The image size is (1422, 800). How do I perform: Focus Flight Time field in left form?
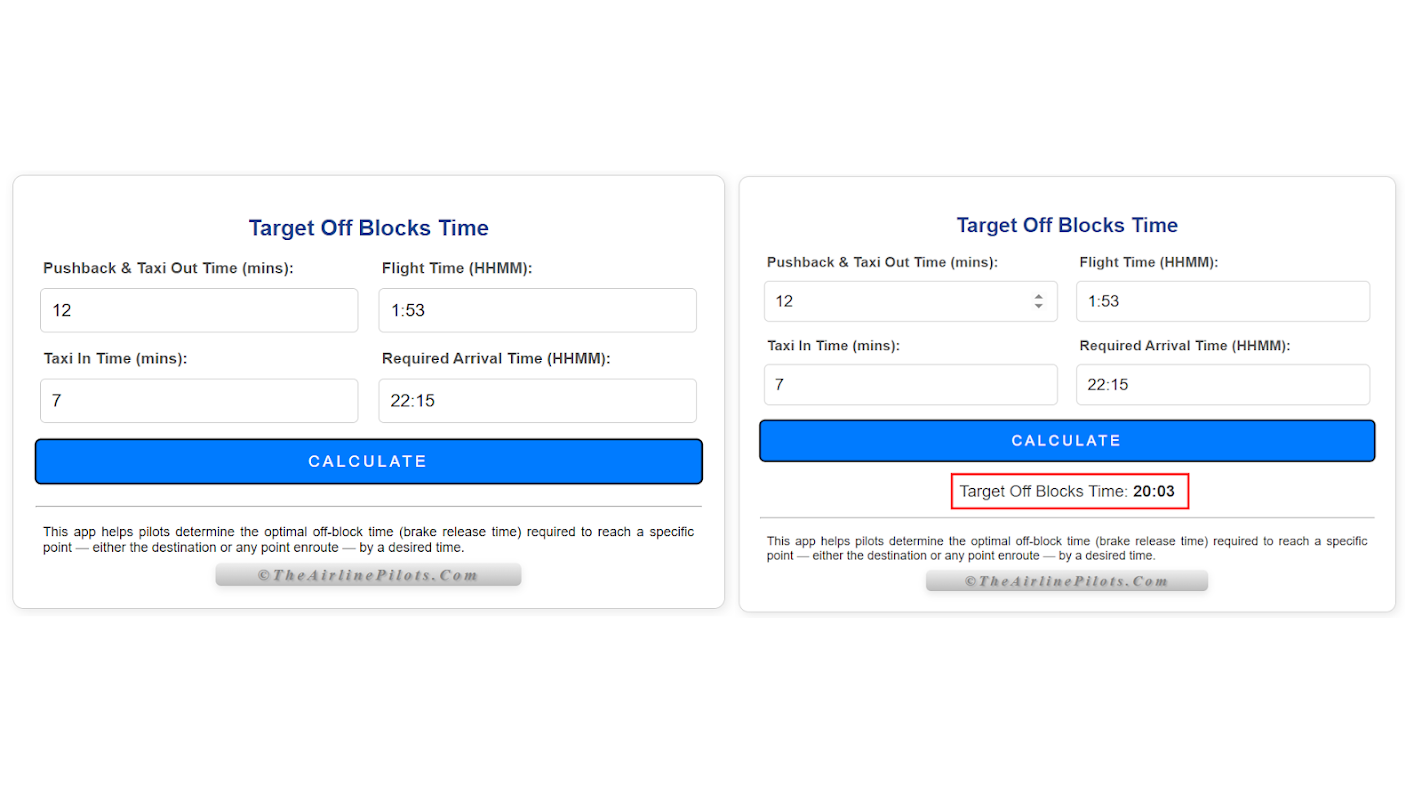537,310
